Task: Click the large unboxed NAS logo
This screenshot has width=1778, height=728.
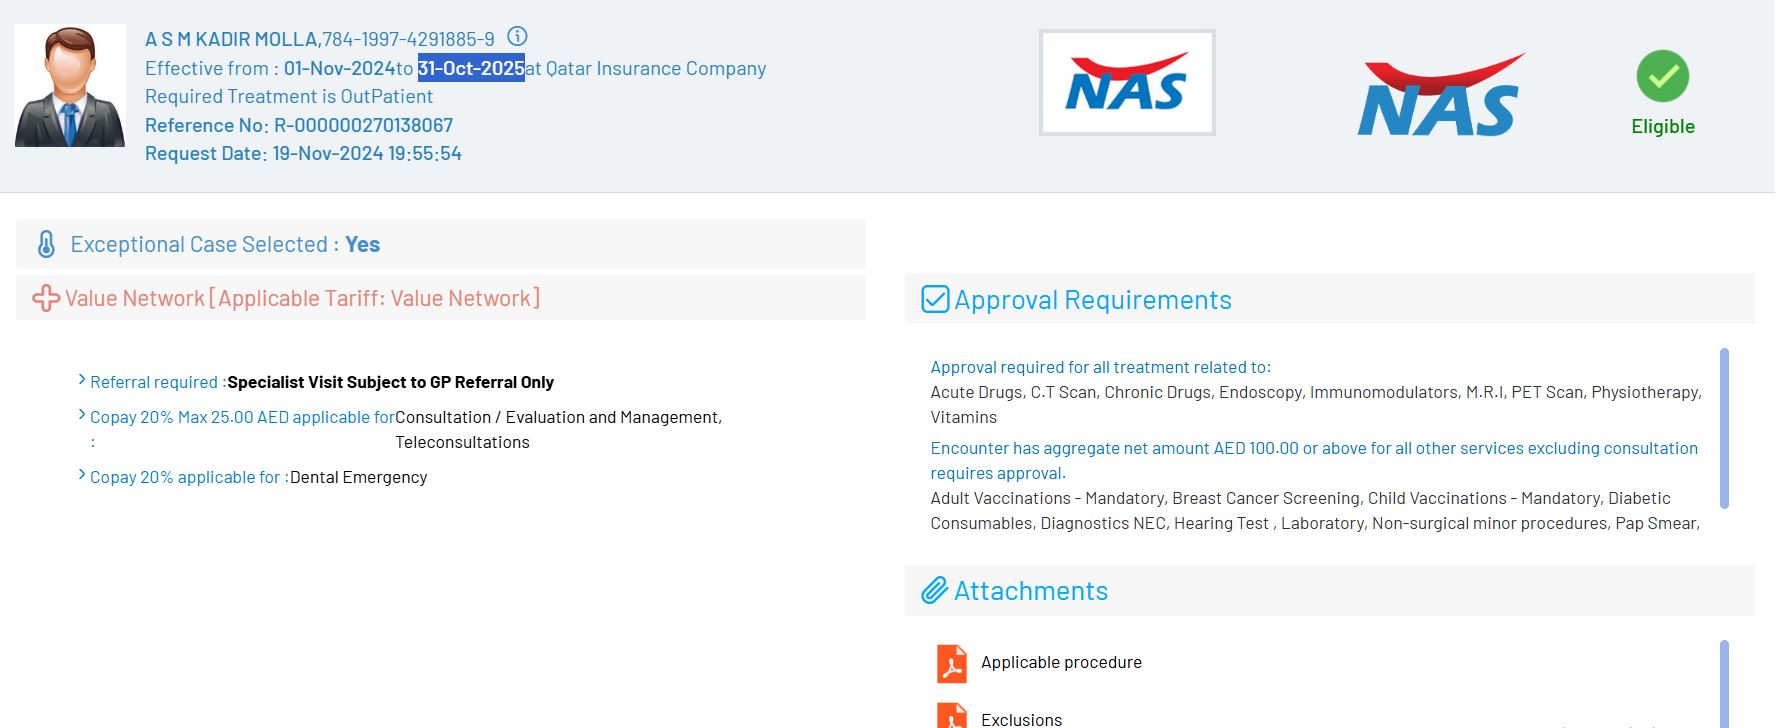Action: (1441, 95)
